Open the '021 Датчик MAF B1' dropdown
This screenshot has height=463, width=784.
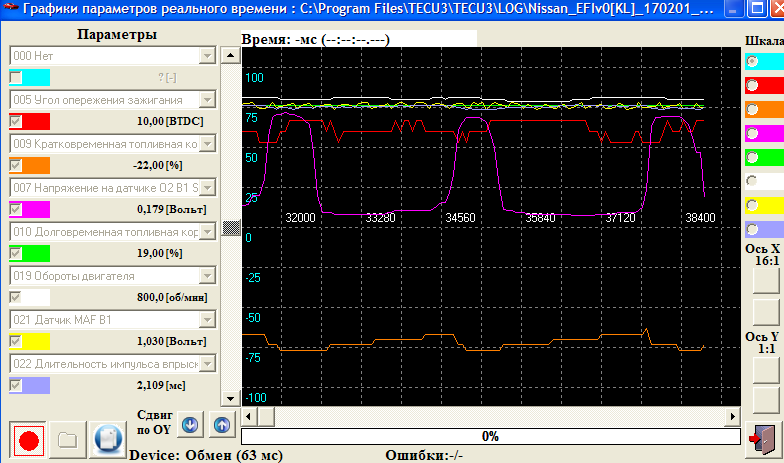[x=207, y=320]
